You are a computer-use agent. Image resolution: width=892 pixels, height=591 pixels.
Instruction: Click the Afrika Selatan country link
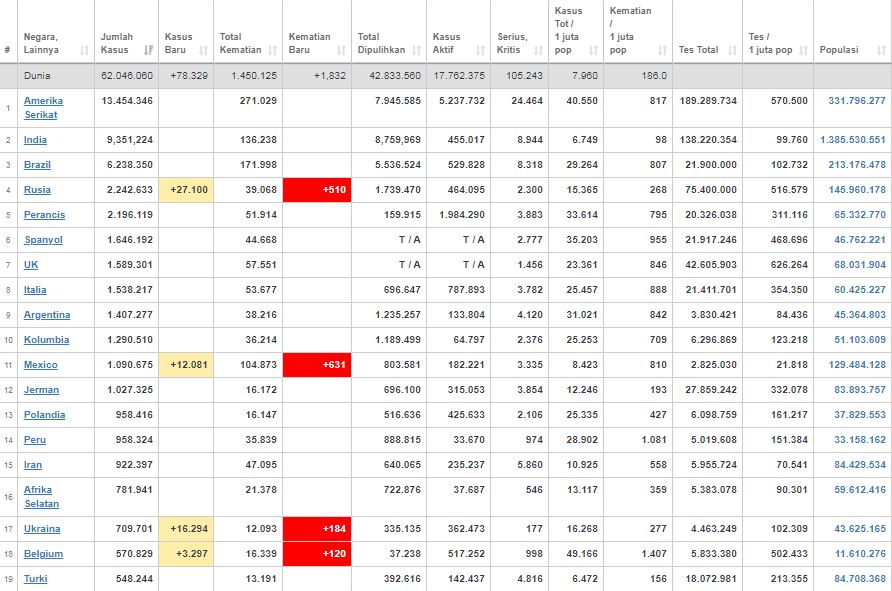point(42,497)
